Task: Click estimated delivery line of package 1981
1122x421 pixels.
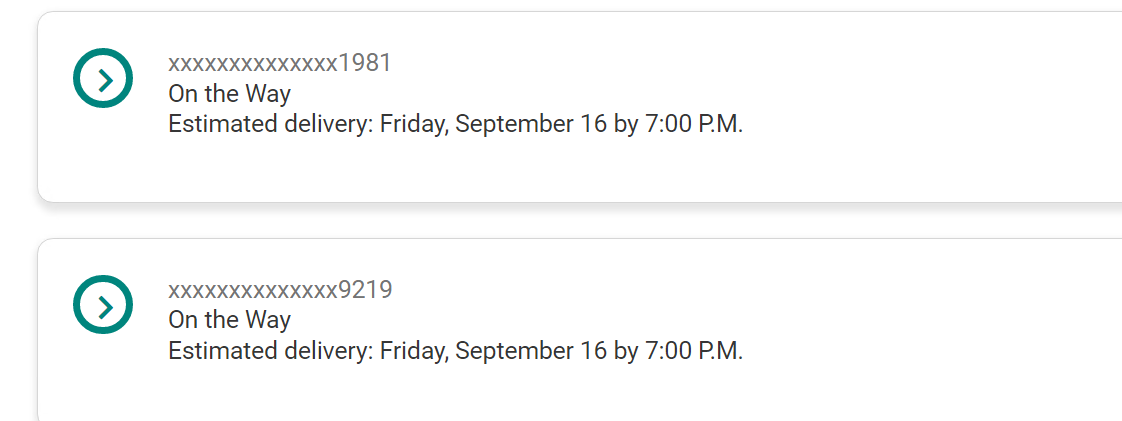Action: pyautogui.click(x=455, y=125)
